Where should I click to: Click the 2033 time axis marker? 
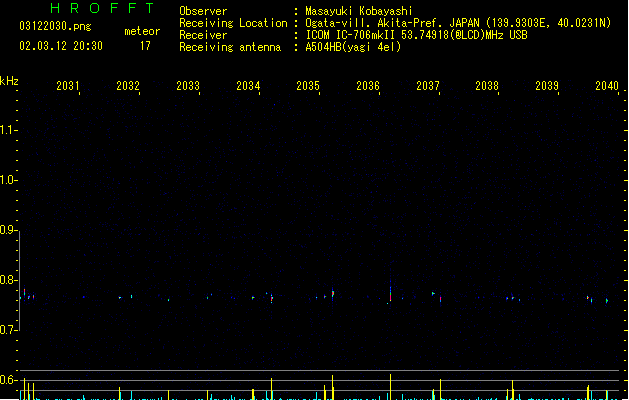[x=188, y=86]
